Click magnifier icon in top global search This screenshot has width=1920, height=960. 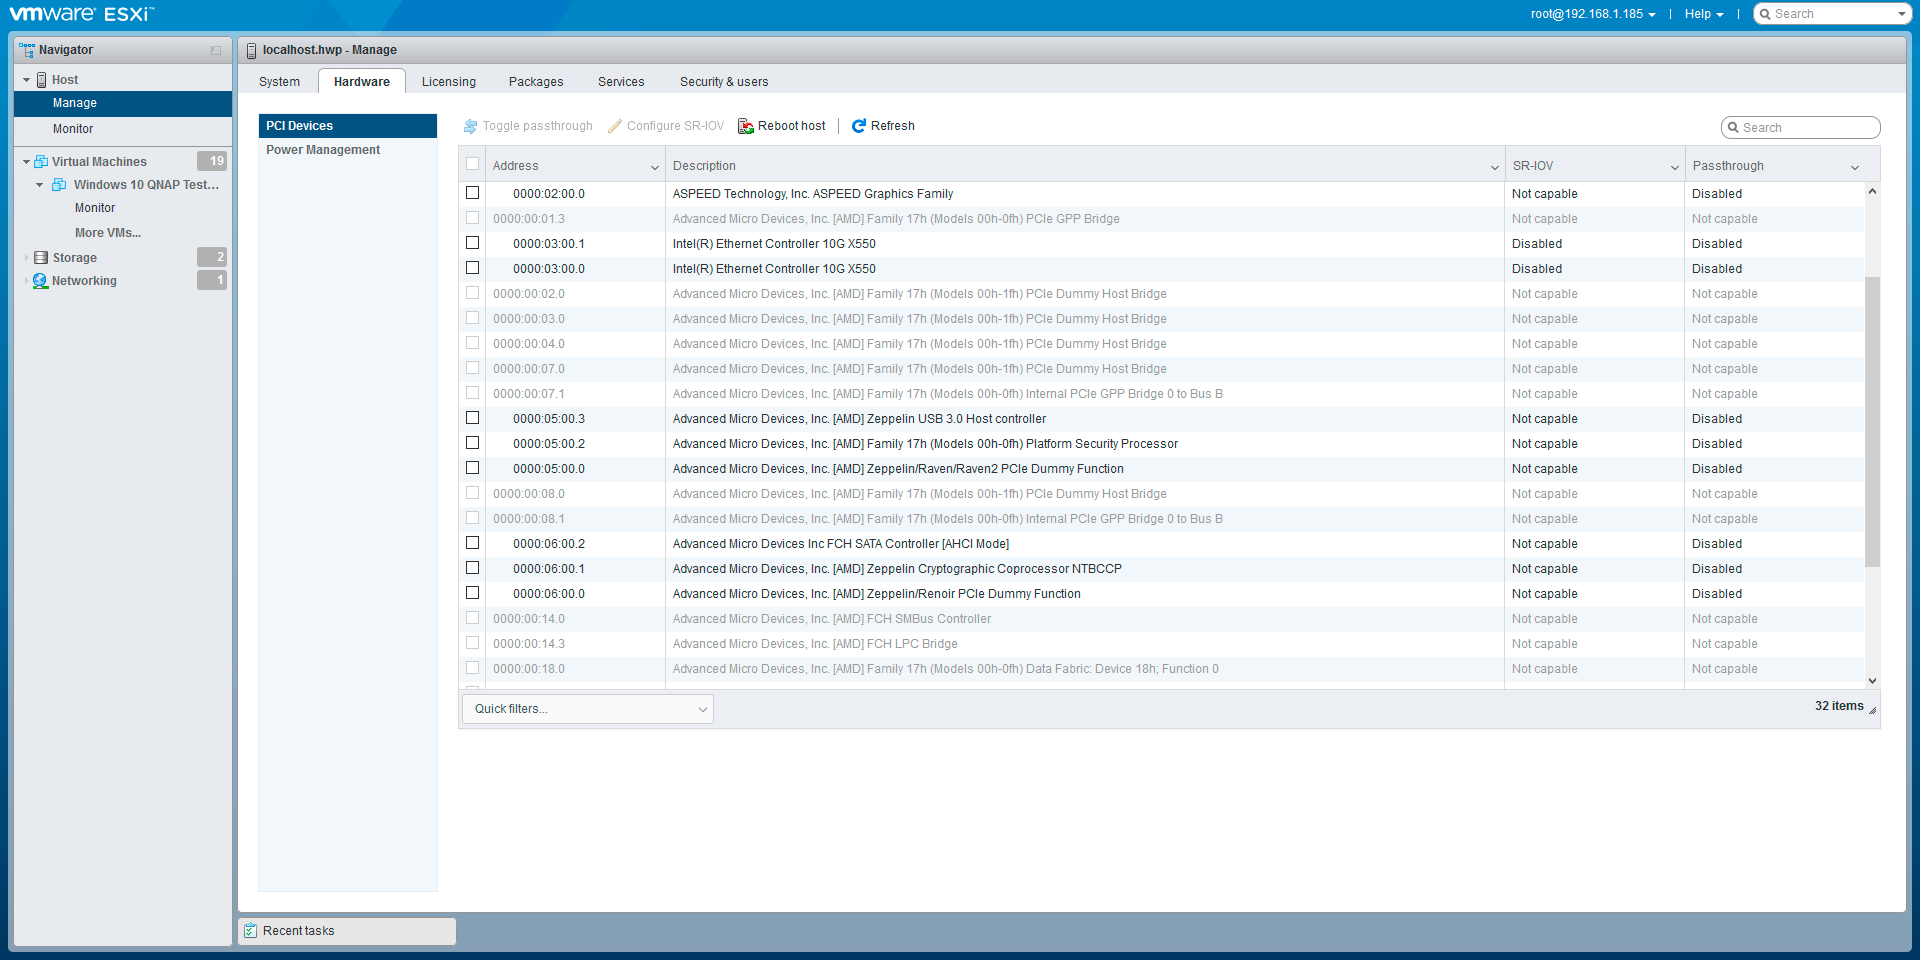(1766, 14)
